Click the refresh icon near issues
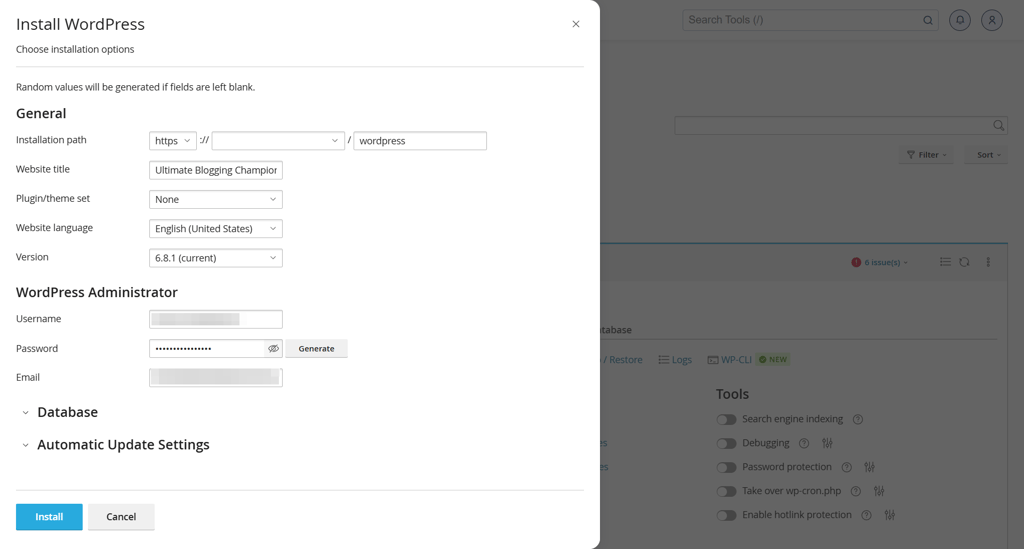This screenshot has height=549, width=1024. point(964,262)
